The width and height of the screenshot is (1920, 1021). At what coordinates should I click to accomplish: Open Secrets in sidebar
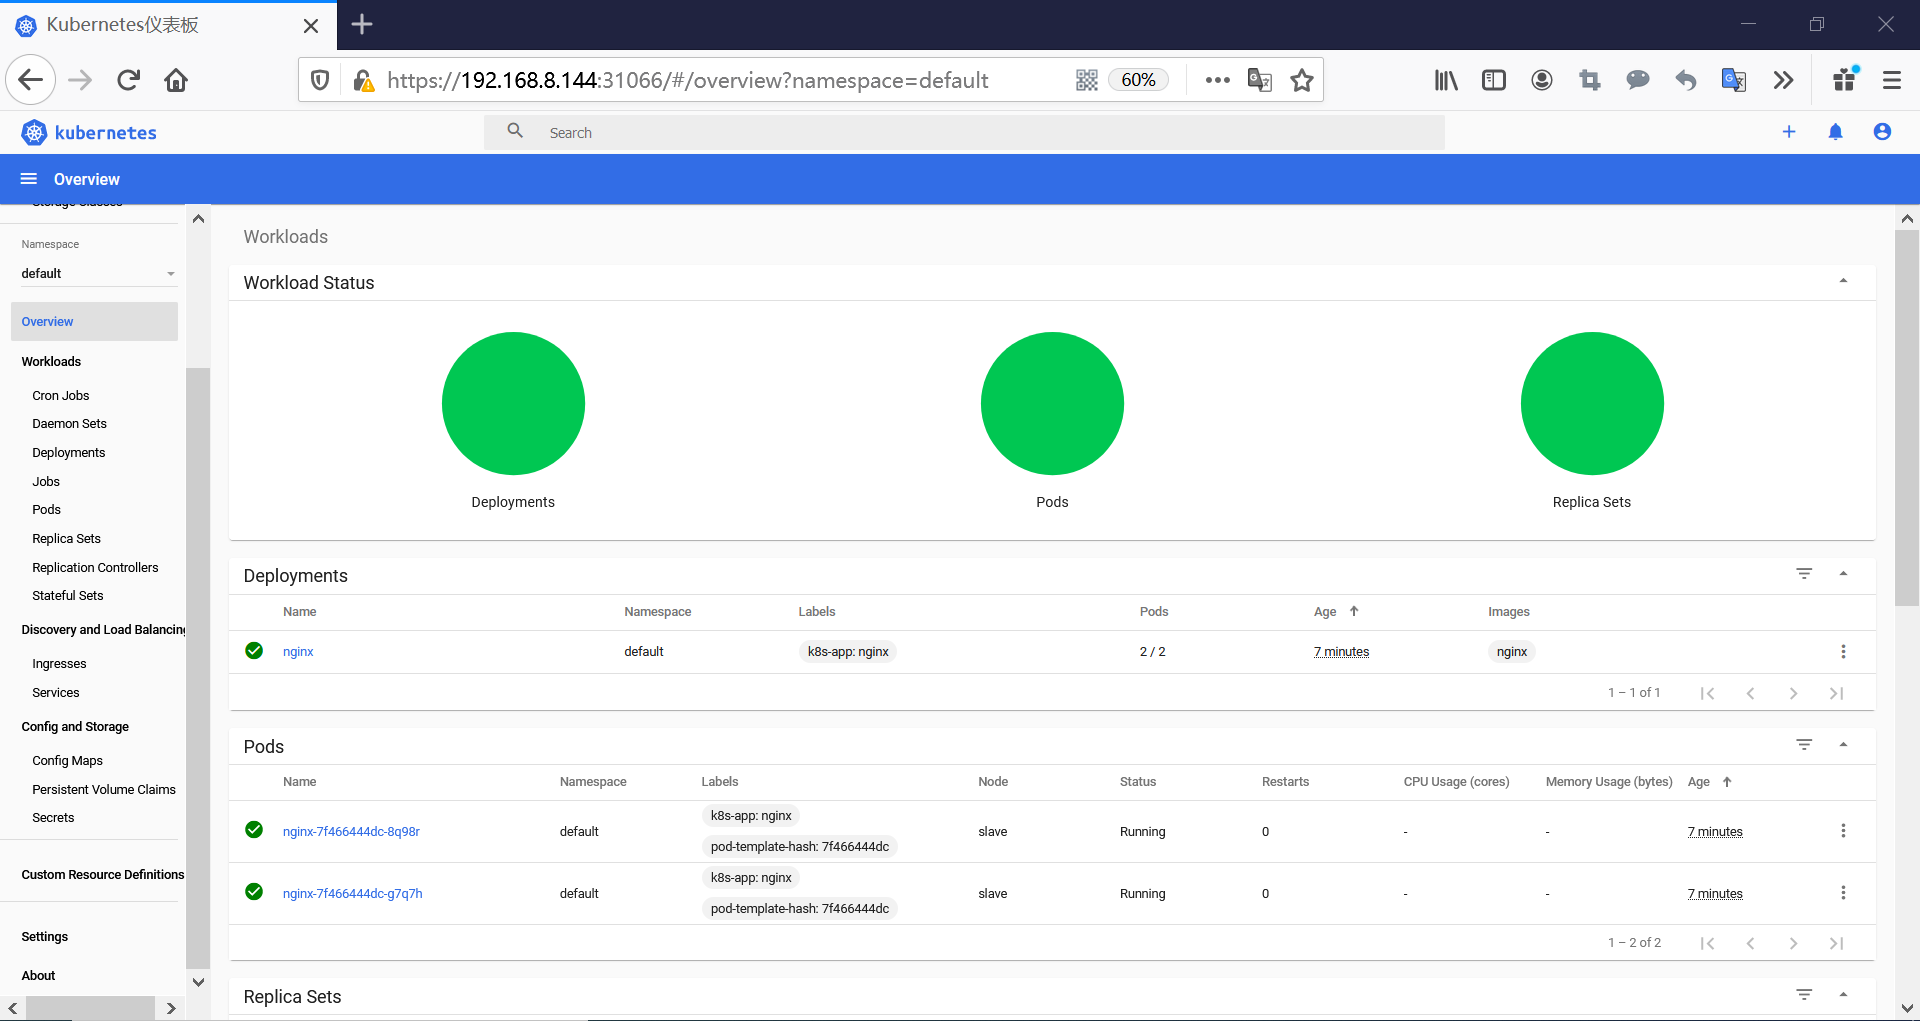pos(53,818)
